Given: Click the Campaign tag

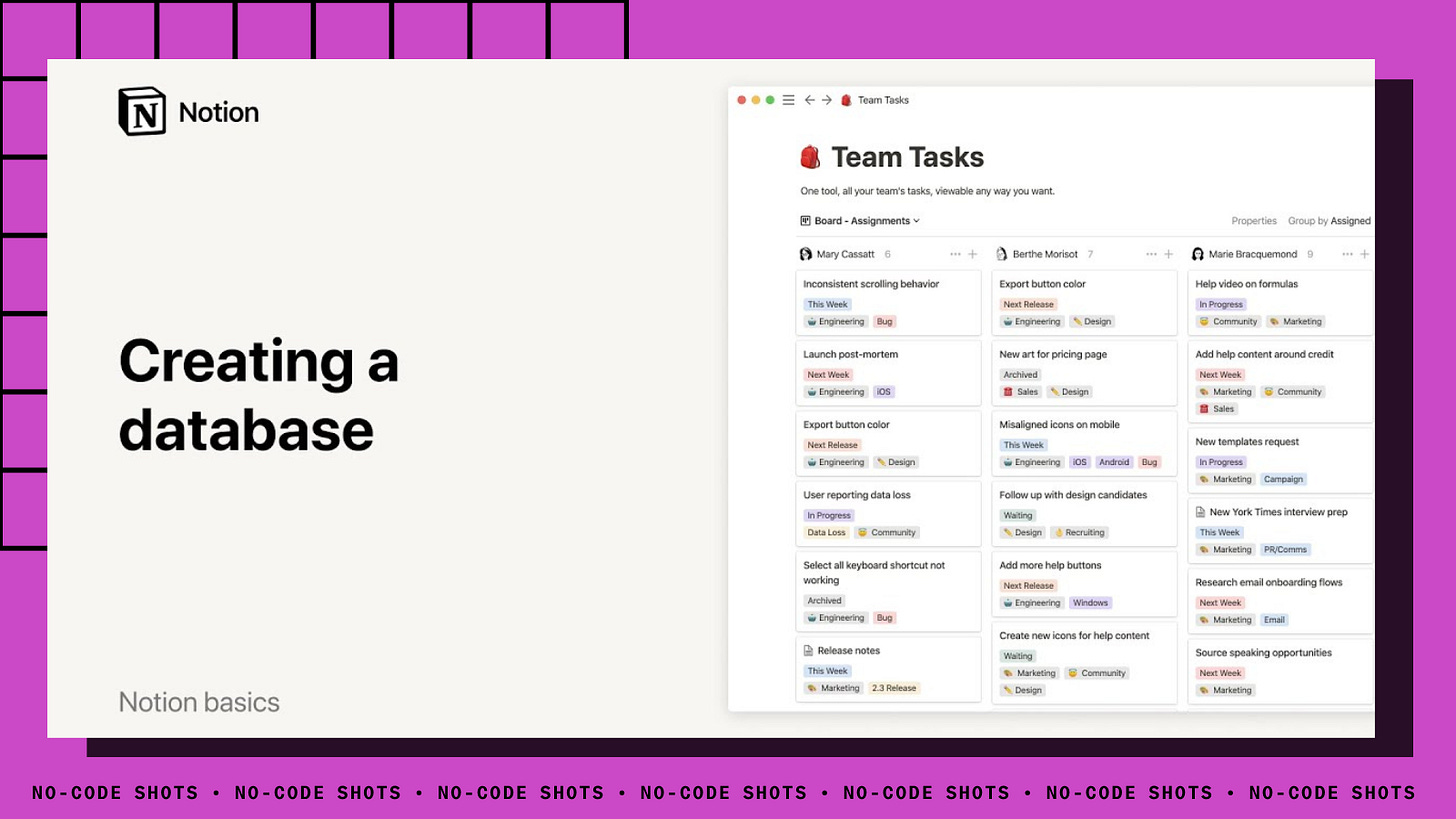Looking at the screenshot, I should click(x=1283, y=479).
